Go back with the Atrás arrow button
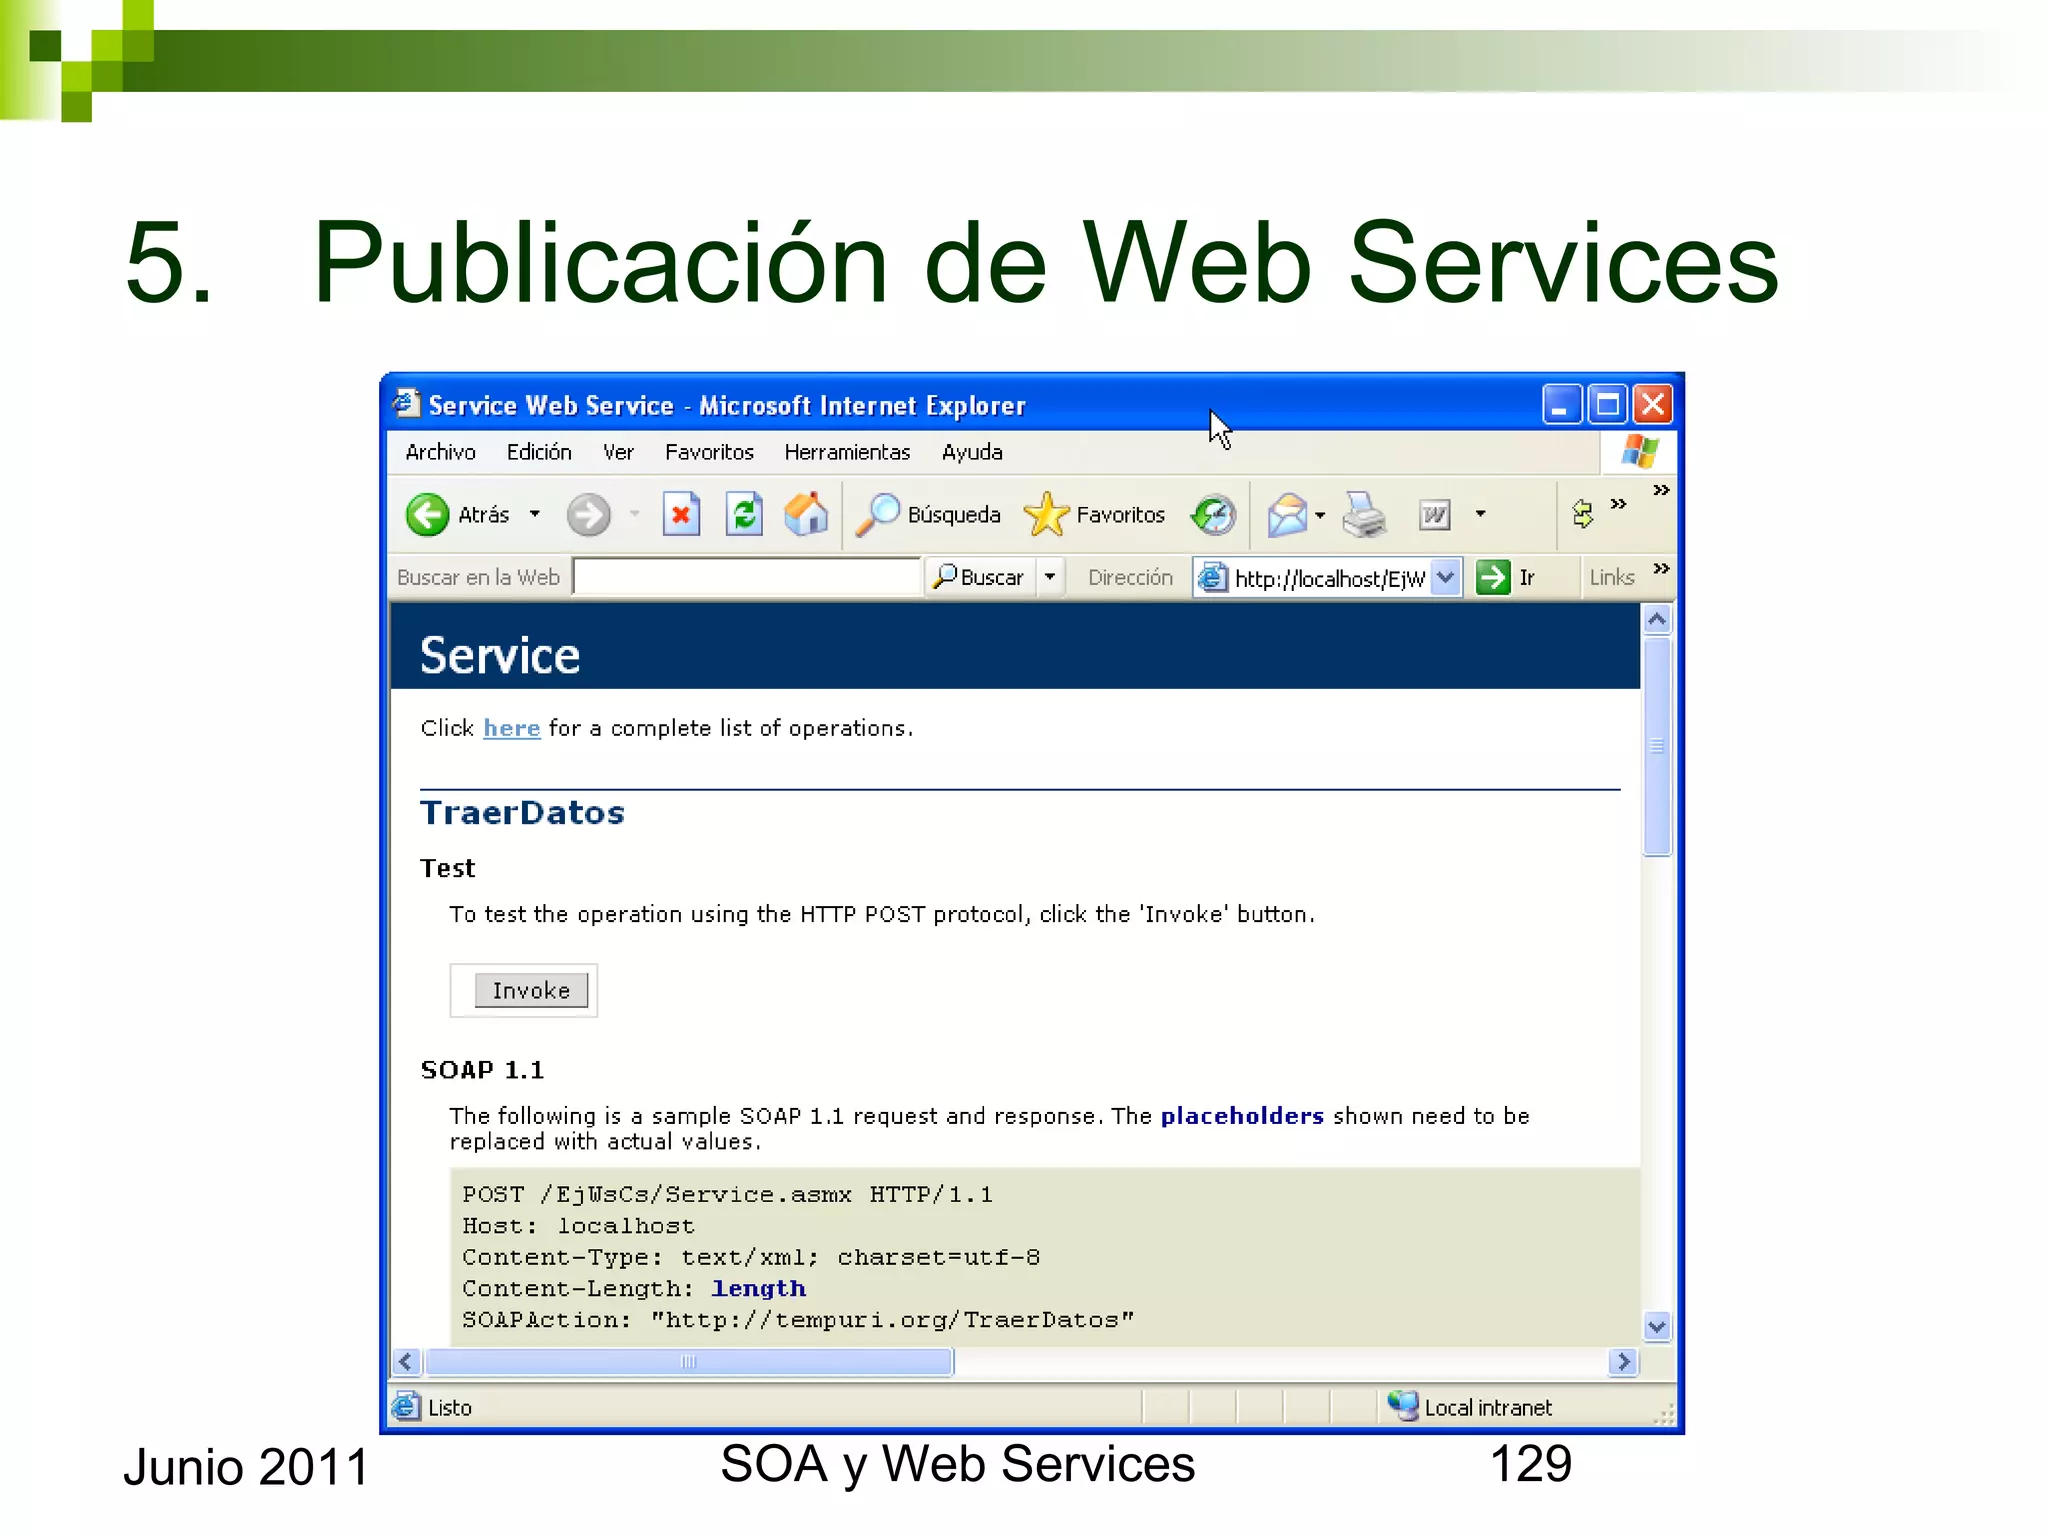Screen dimensions: 2048x1536 point(428,515)
